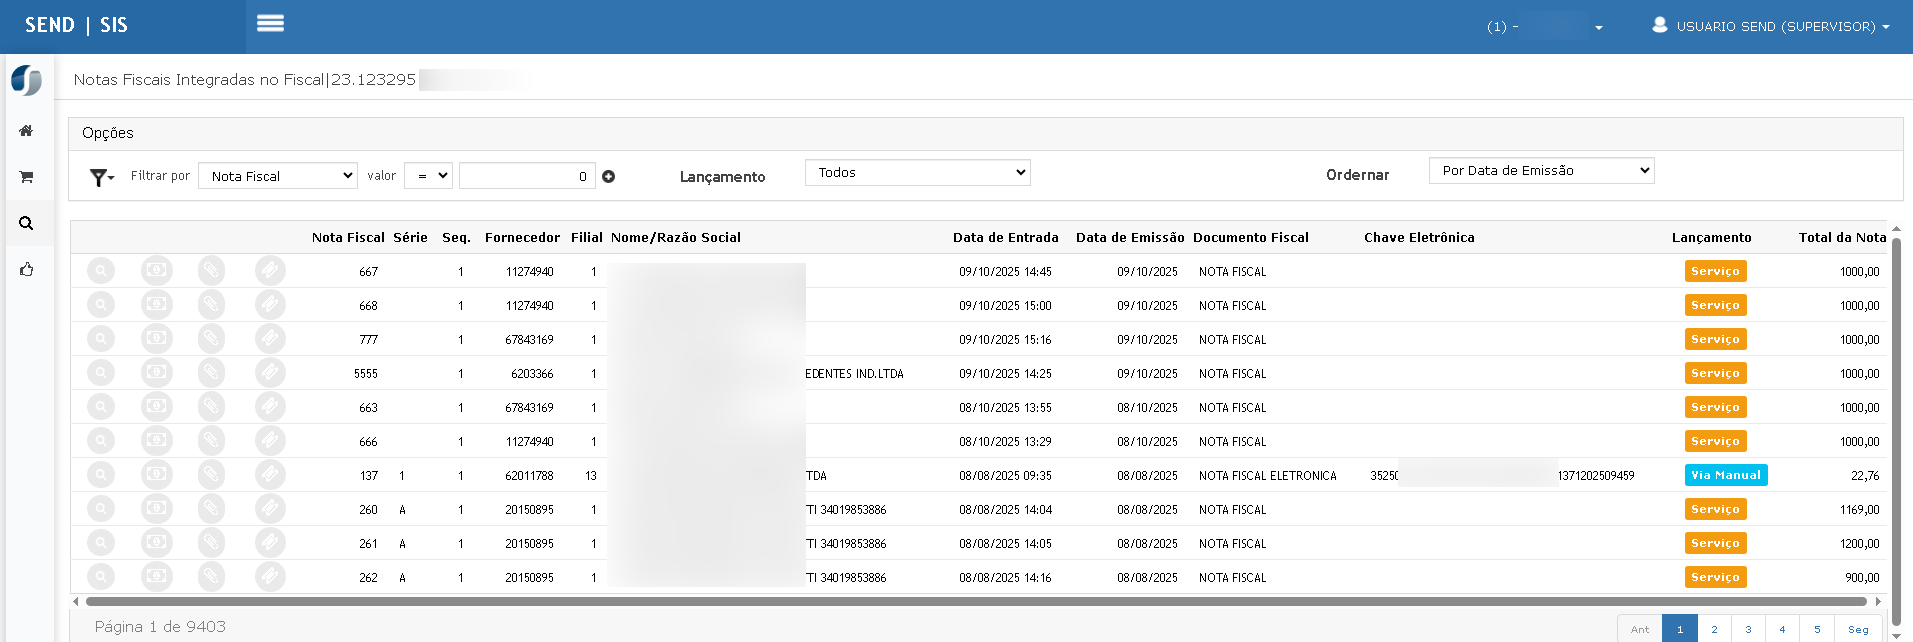
Task: Open the hamburger menu in top bar
Action: point(270,24)
